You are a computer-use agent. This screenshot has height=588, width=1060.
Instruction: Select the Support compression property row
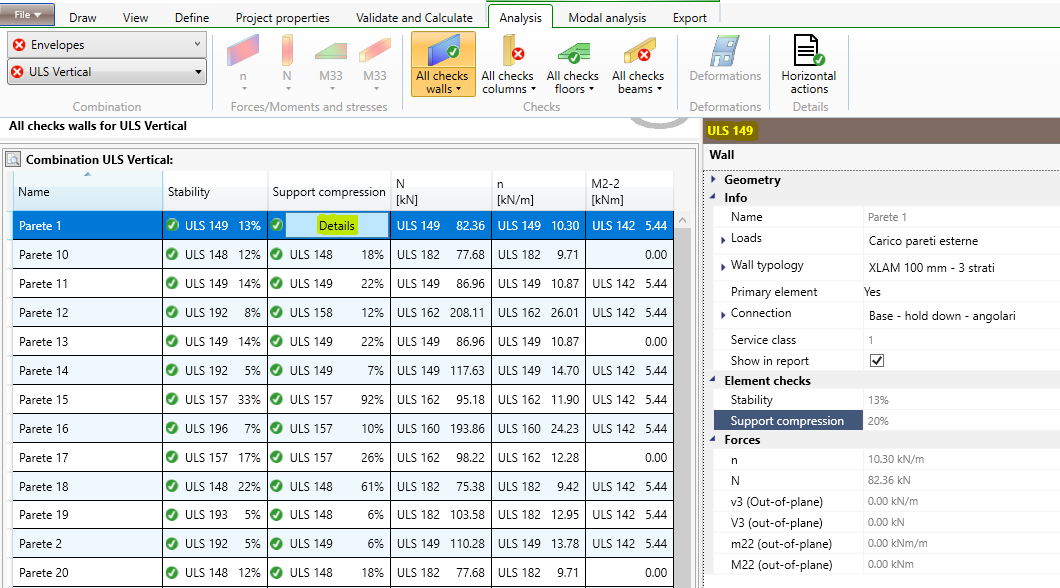[x=886, y=420]
